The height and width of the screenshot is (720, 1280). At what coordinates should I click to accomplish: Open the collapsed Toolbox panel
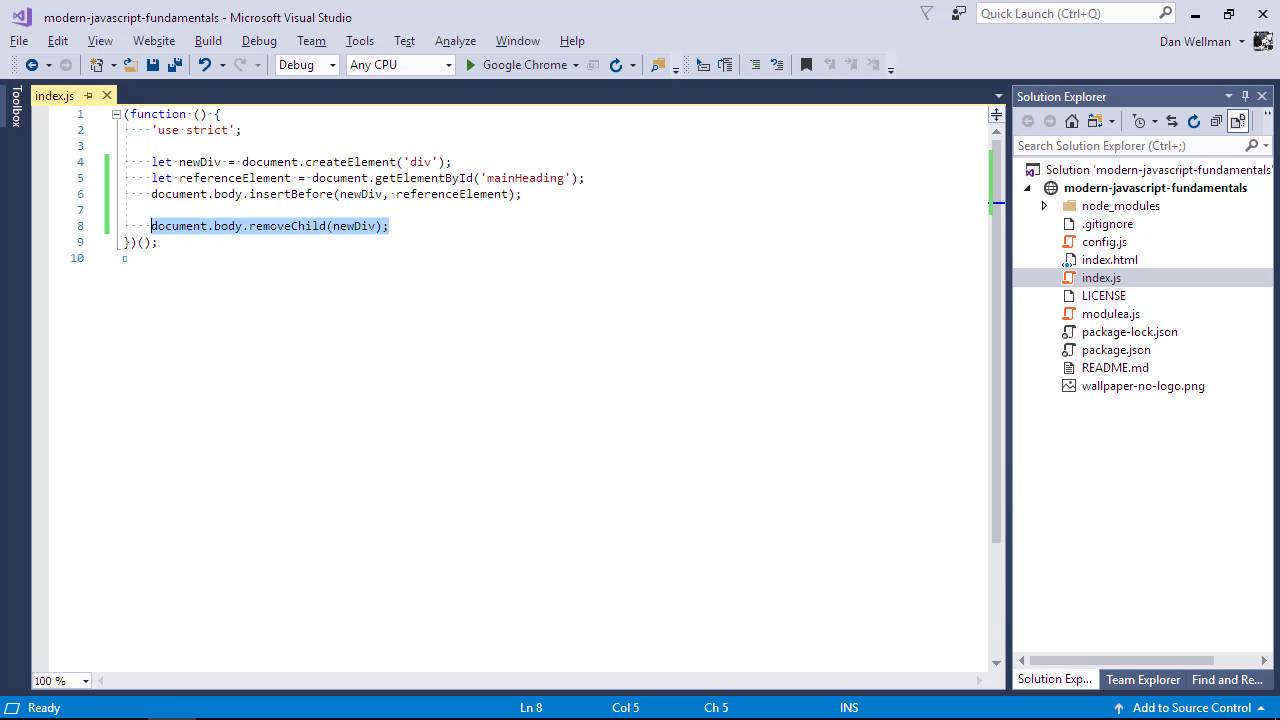(16, 106)
